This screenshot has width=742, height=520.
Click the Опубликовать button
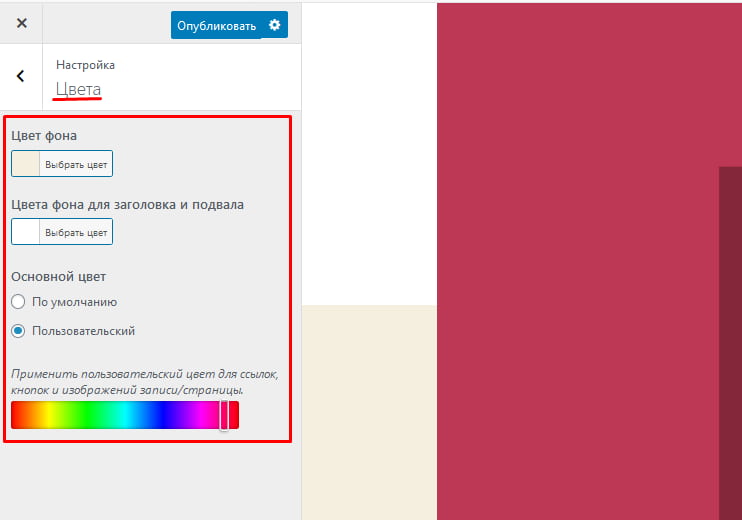pos(216,25)
